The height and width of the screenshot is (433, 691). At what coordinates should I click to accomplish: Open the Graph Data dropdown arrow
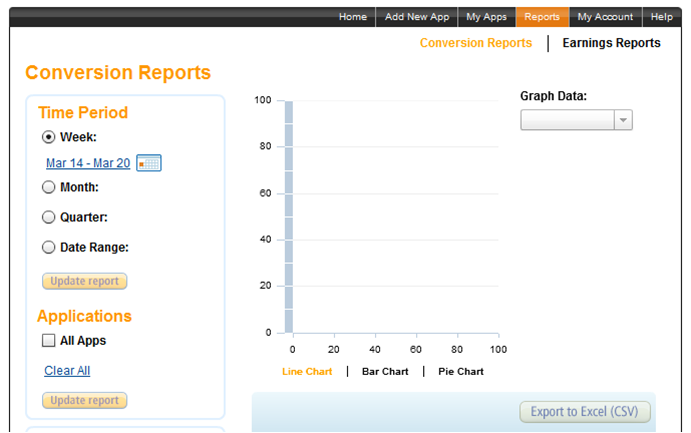pyautogui.click(x=623, y=120)
